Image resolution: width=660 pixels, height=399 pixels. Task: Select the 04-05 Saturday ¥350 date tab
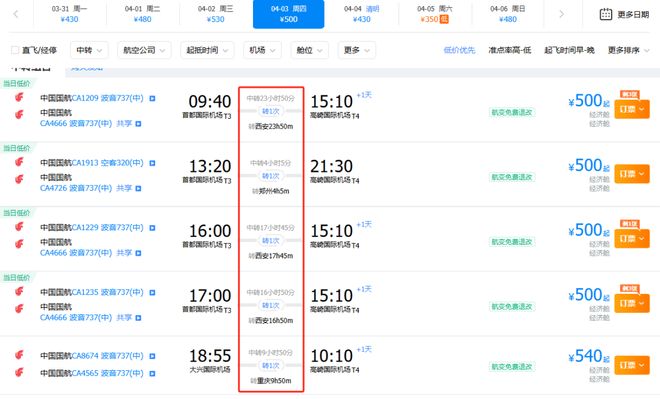435,14
